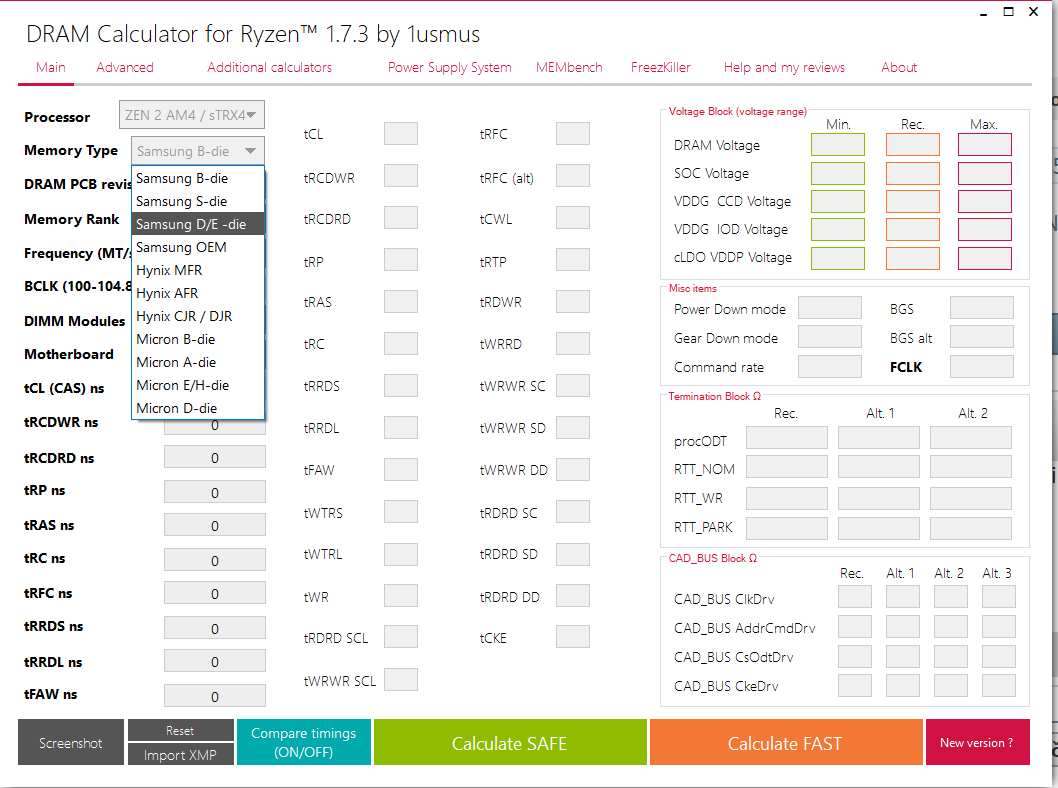Click SOC Voltage Rec orange box
This screenshot has height=788, width=1058.
coord(912,173)
